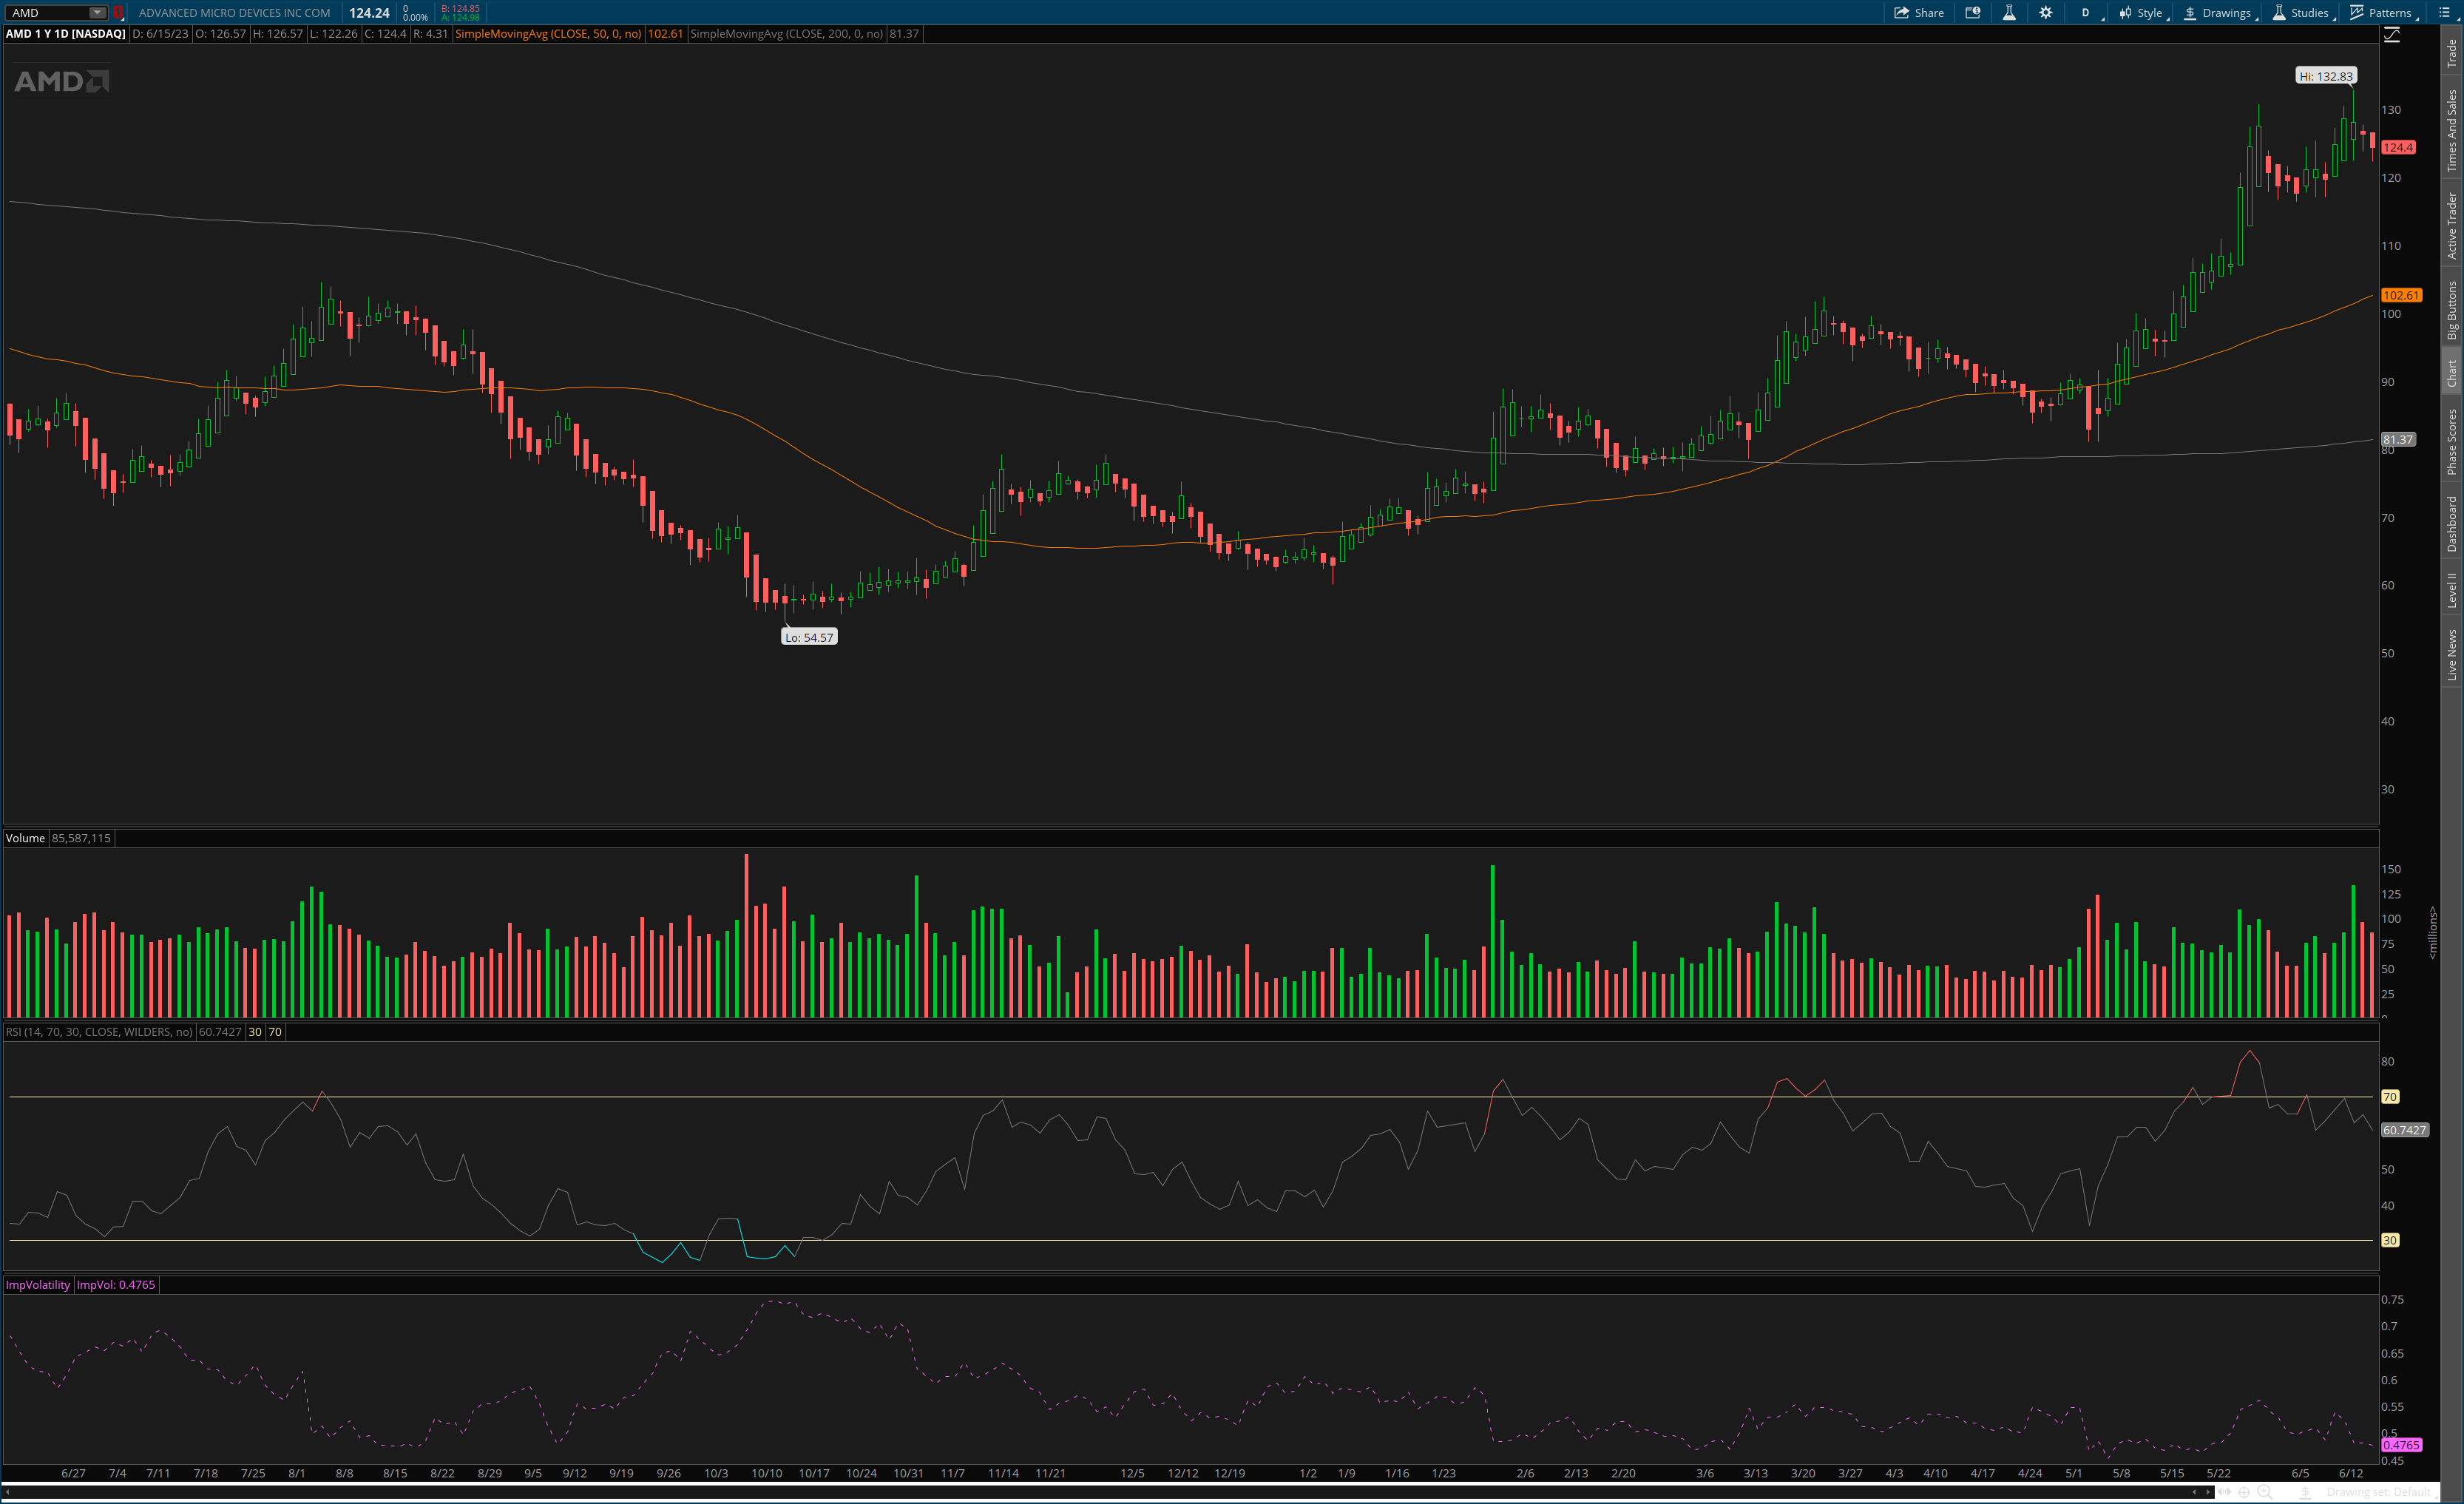Click the 102.61 moving average axis tag

[2401, 295]
